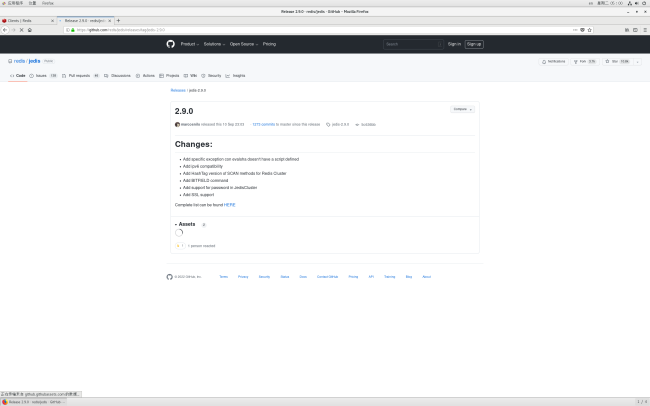Click the HERE complete list link
This screenshot has width=650, height=406.
[230, 205]
